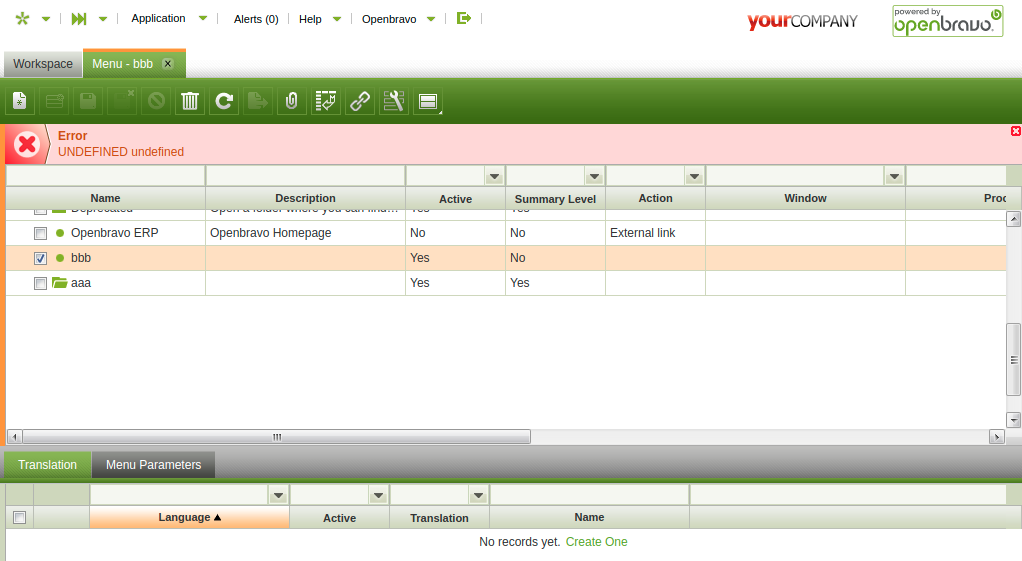
Task: Expand the quick launch dropdown arrow
Action: 103,19
